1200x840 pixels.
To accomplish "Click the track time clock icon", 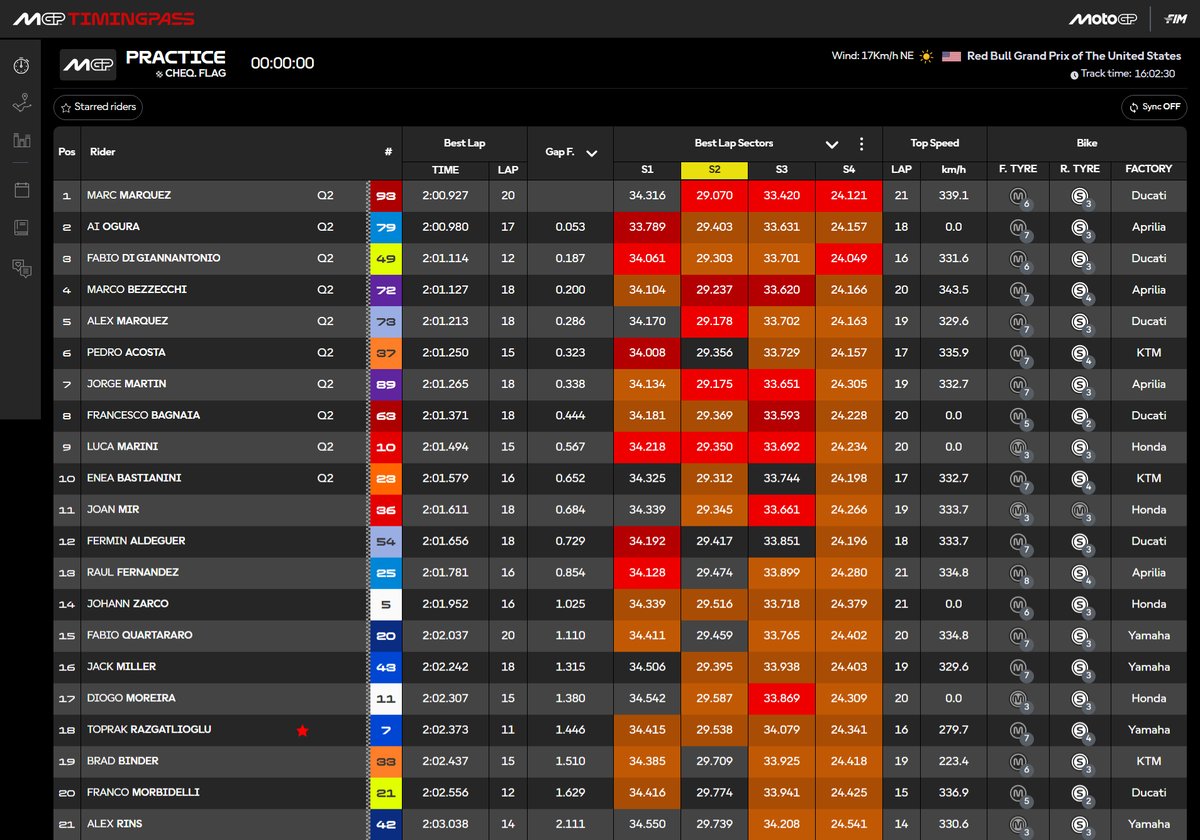I will (1074, 74).
